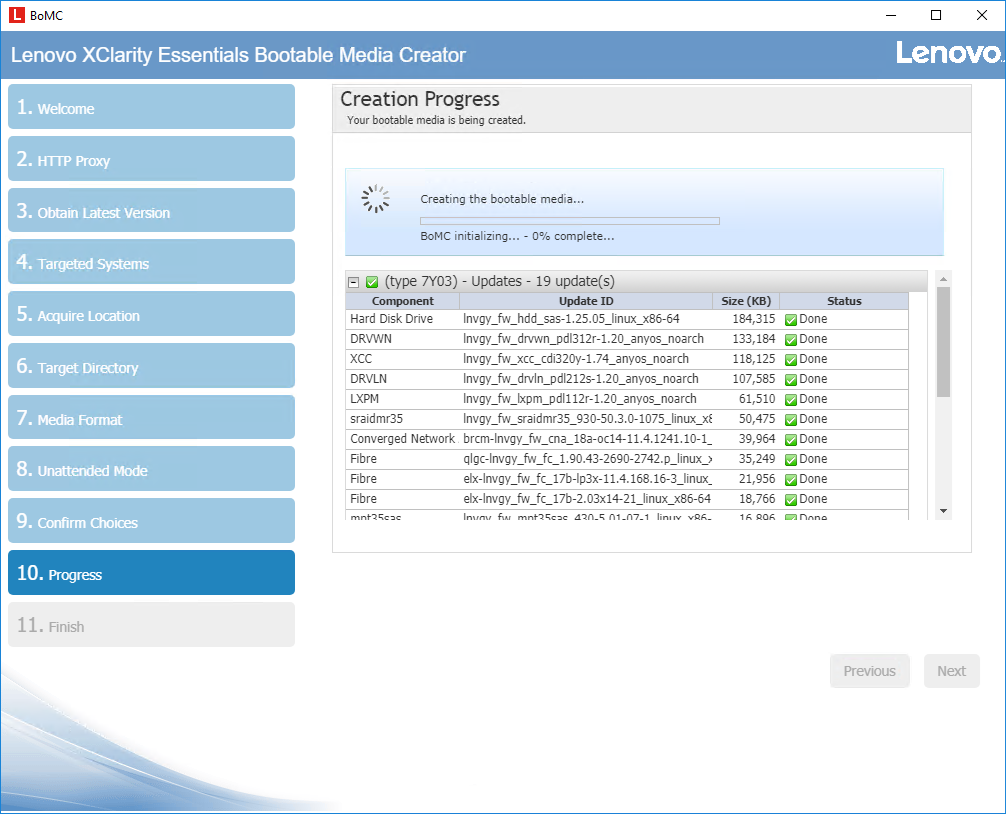Open step 5 Acquire Location
The width and height of the screenshot is (1006, 814).
[x=151, y=314]
